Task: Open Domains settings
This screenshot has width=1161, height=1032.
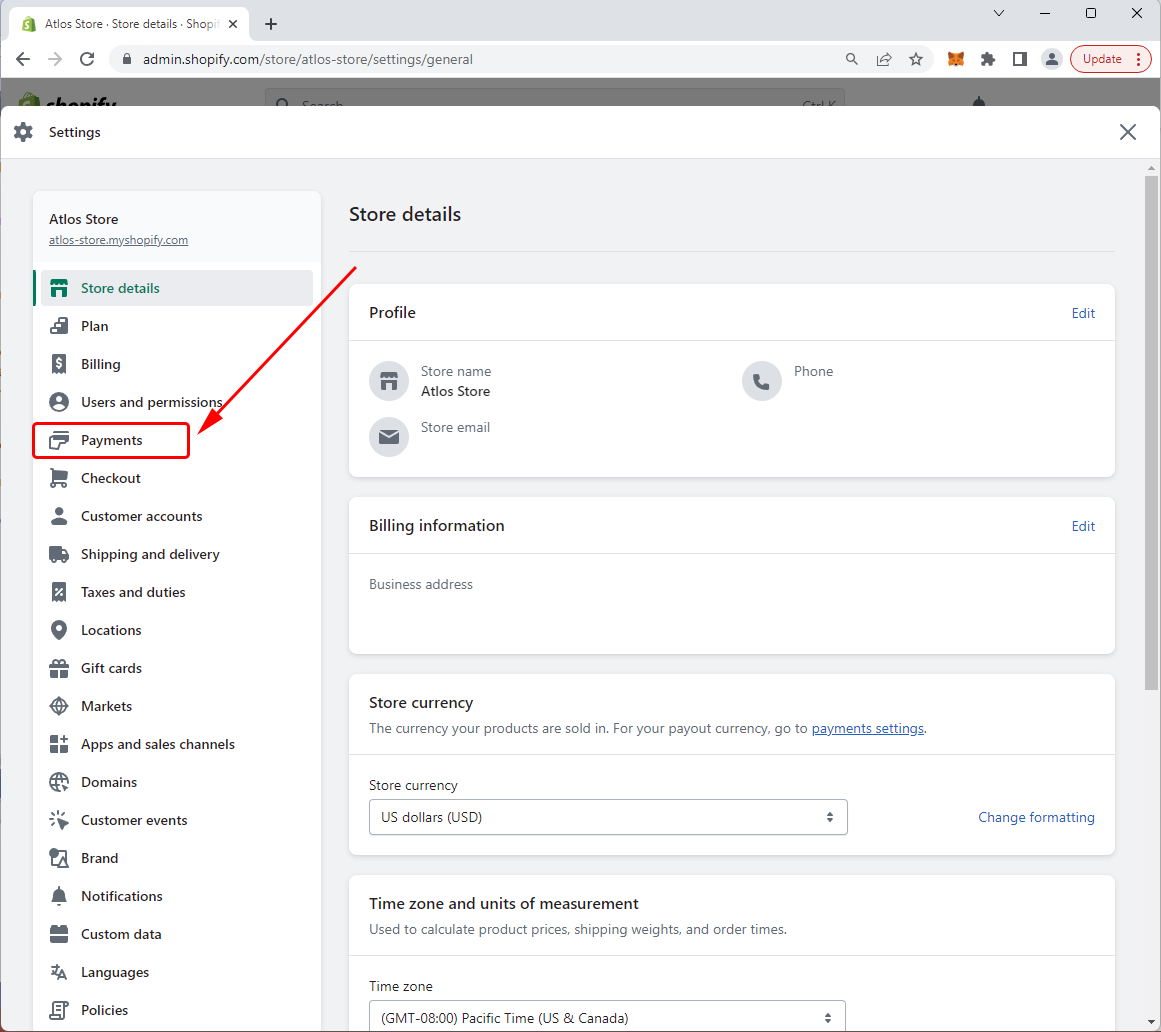Action: [177, 783]
